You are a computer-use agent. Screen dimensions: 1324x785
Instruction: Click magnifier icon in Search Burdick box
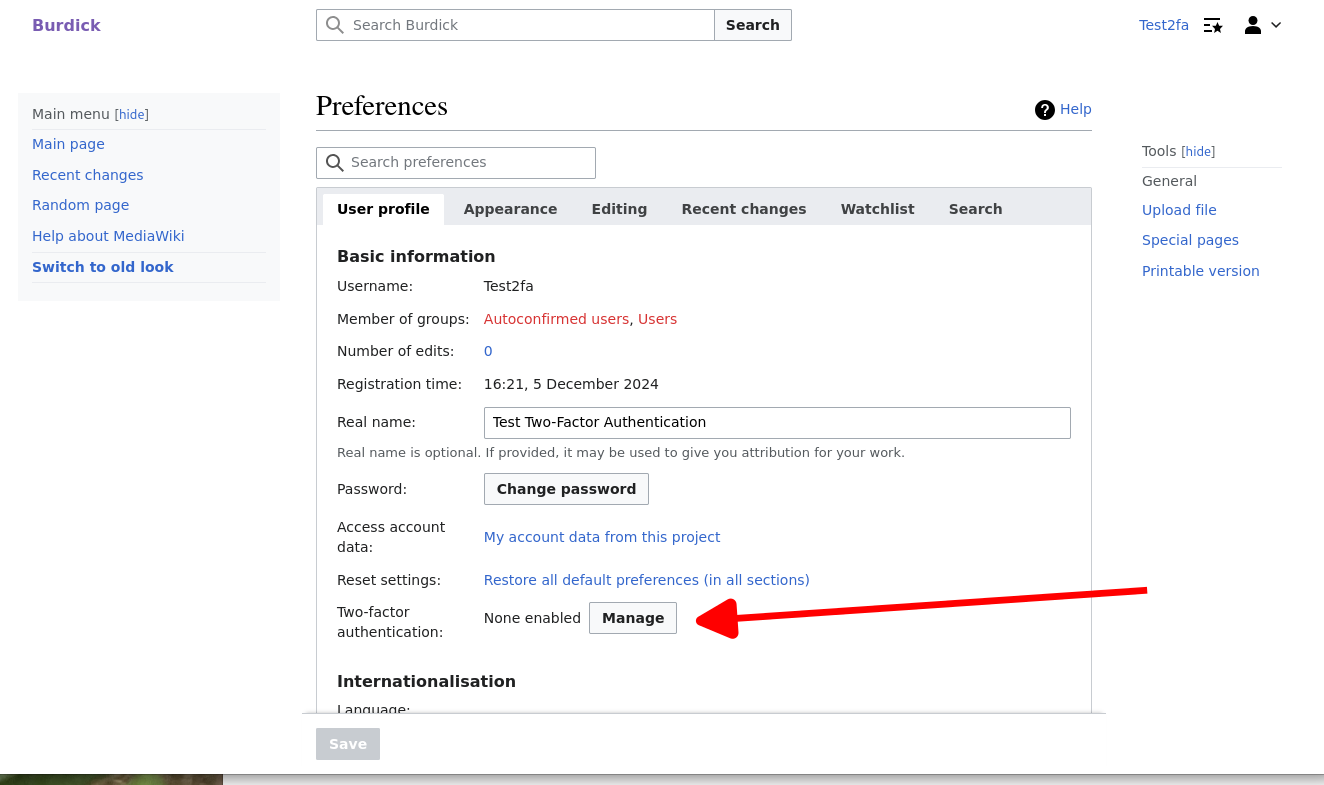coord(335,25)
